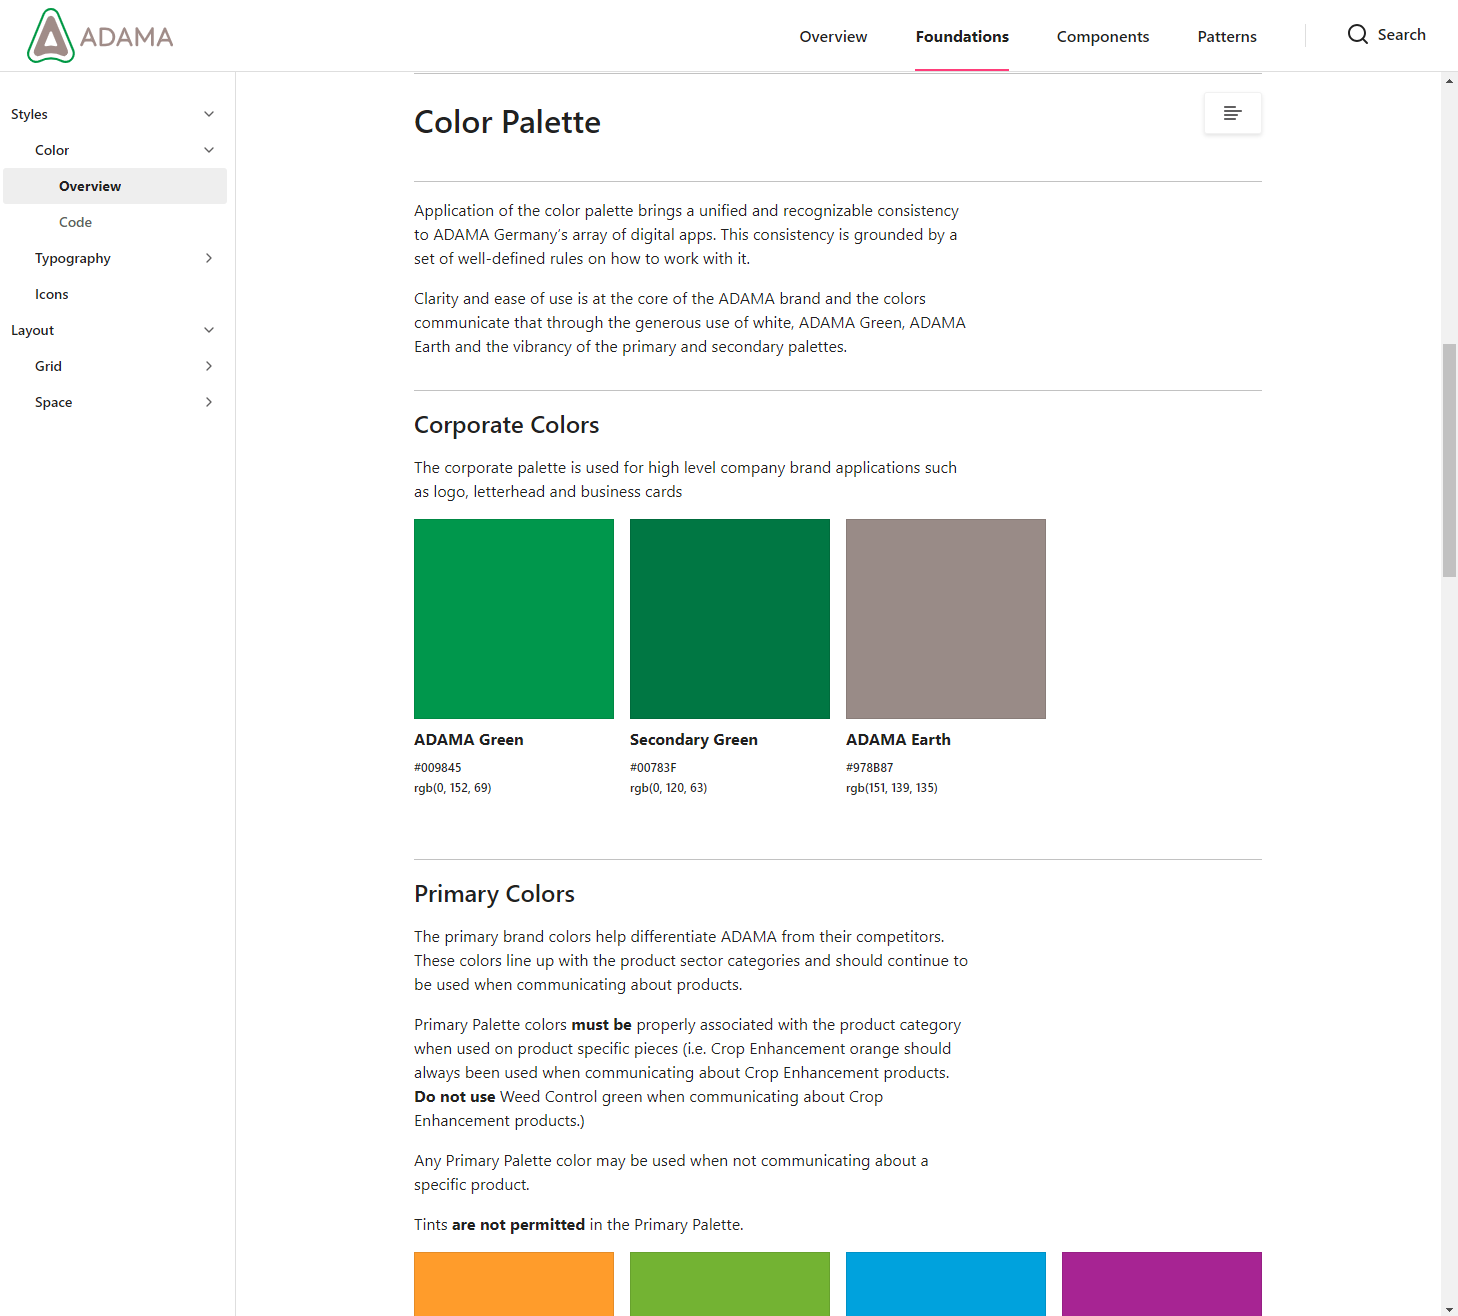Open the Grid sidebar item
This screenshot has height=1316, width=1458.
tap(48, 366)
